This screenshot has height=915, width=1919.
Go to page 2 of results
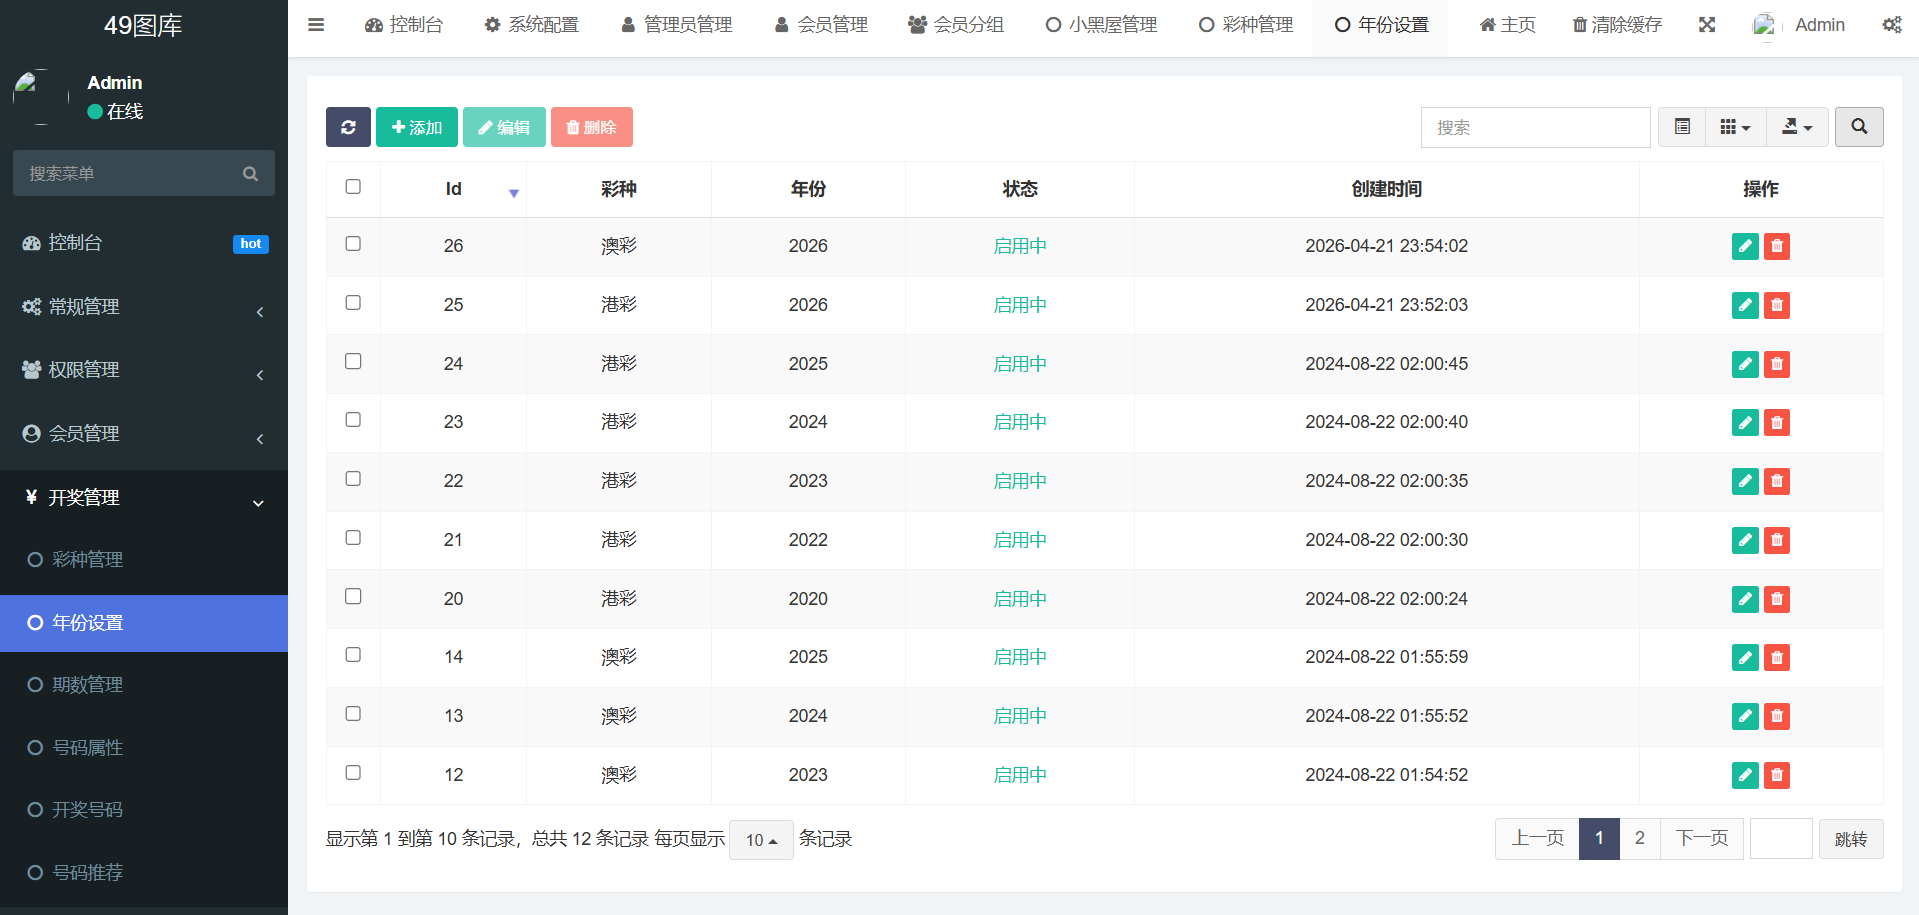point(1639,838)
